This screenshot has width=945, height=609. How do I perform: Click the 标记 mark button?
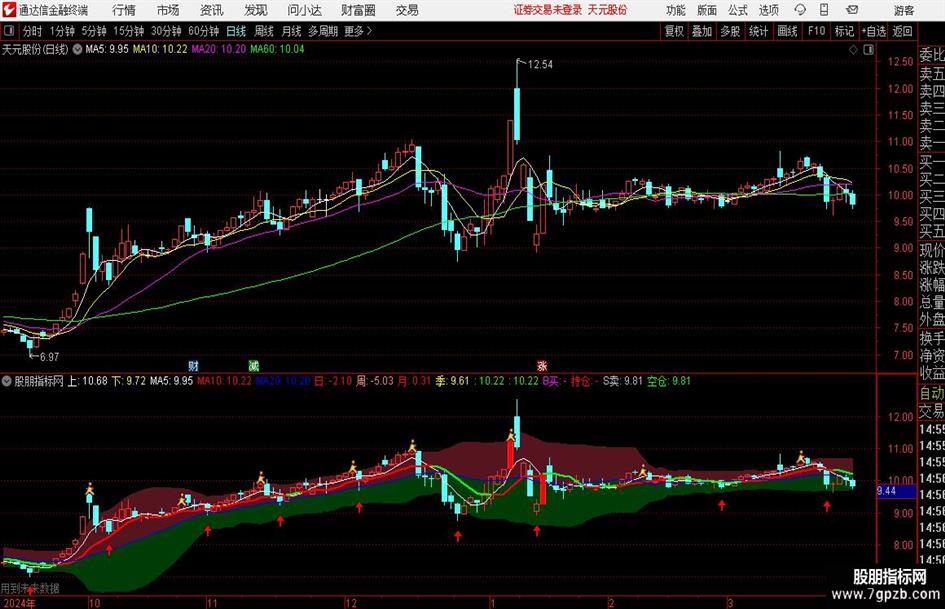(x=844, y=31)
